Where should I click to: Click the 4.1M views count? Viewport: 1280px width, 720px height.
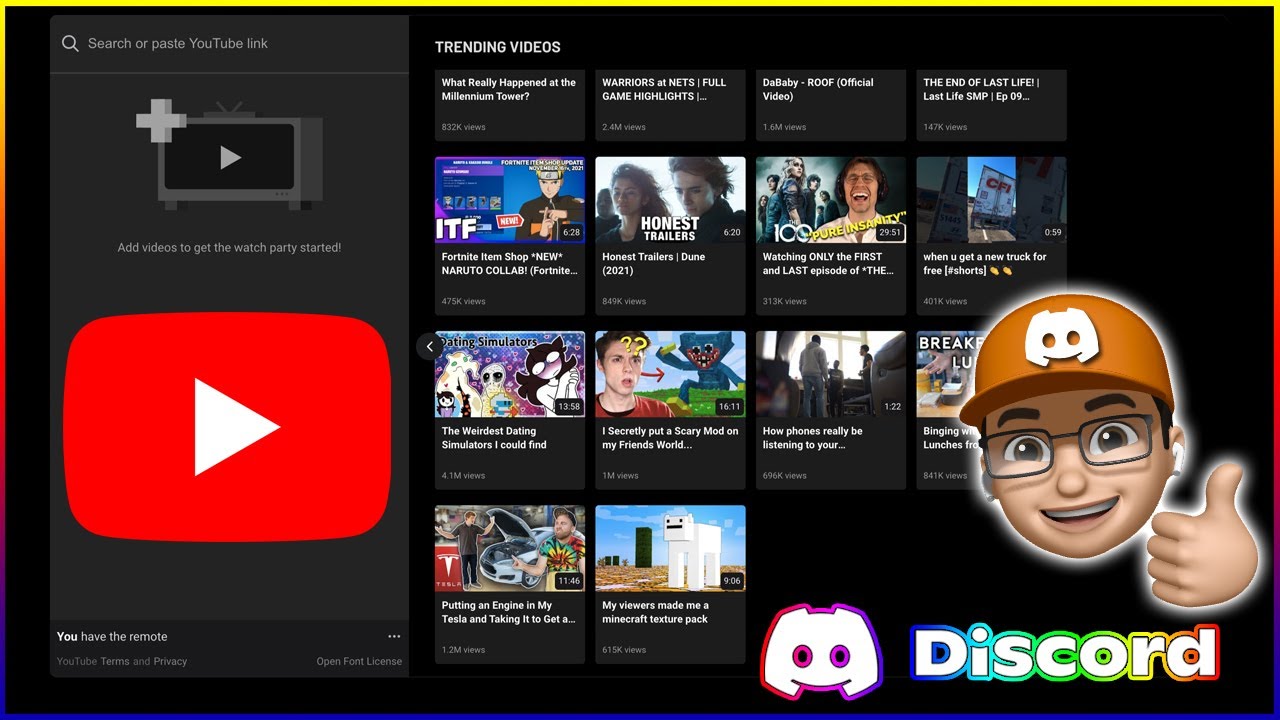coord(463,476)
